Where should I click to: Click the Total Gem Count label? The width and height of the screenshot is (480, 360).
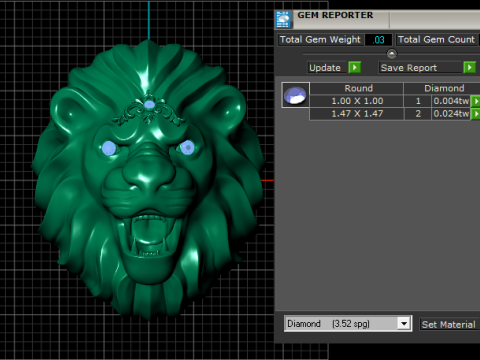click(436, 40)
